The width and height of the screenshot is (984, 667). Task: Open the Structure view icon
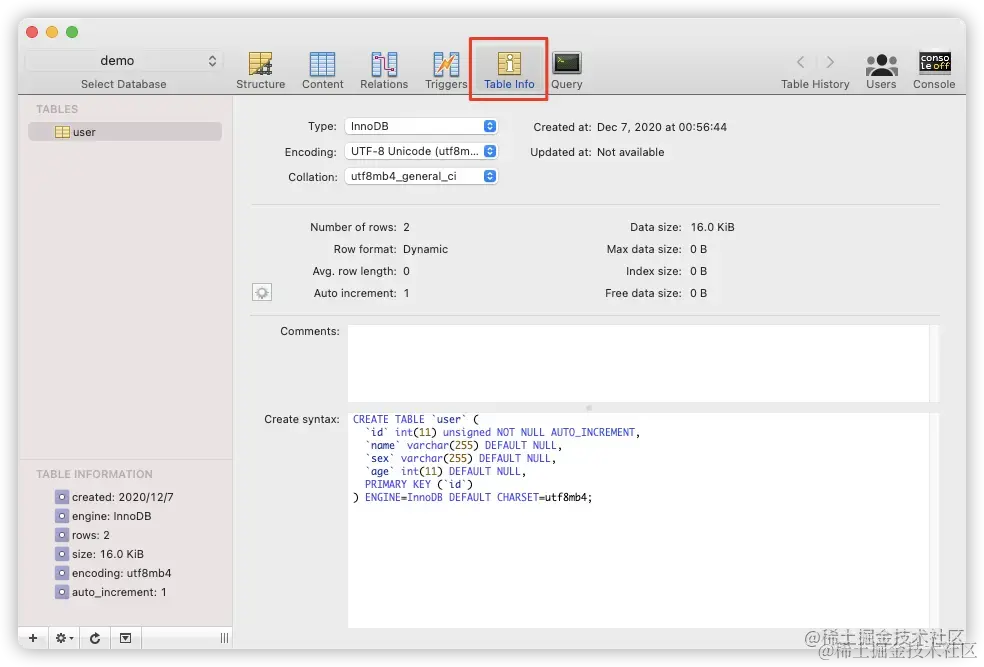pyautogui.click(x=260, y=64)
